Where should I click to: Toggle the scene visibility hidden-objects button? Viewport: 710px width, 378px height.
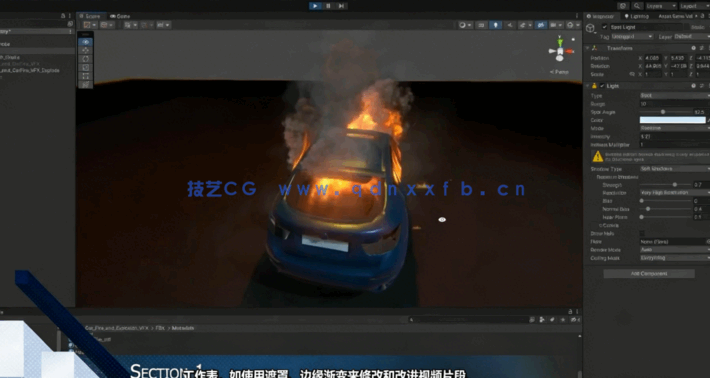(x=541, y=25)
